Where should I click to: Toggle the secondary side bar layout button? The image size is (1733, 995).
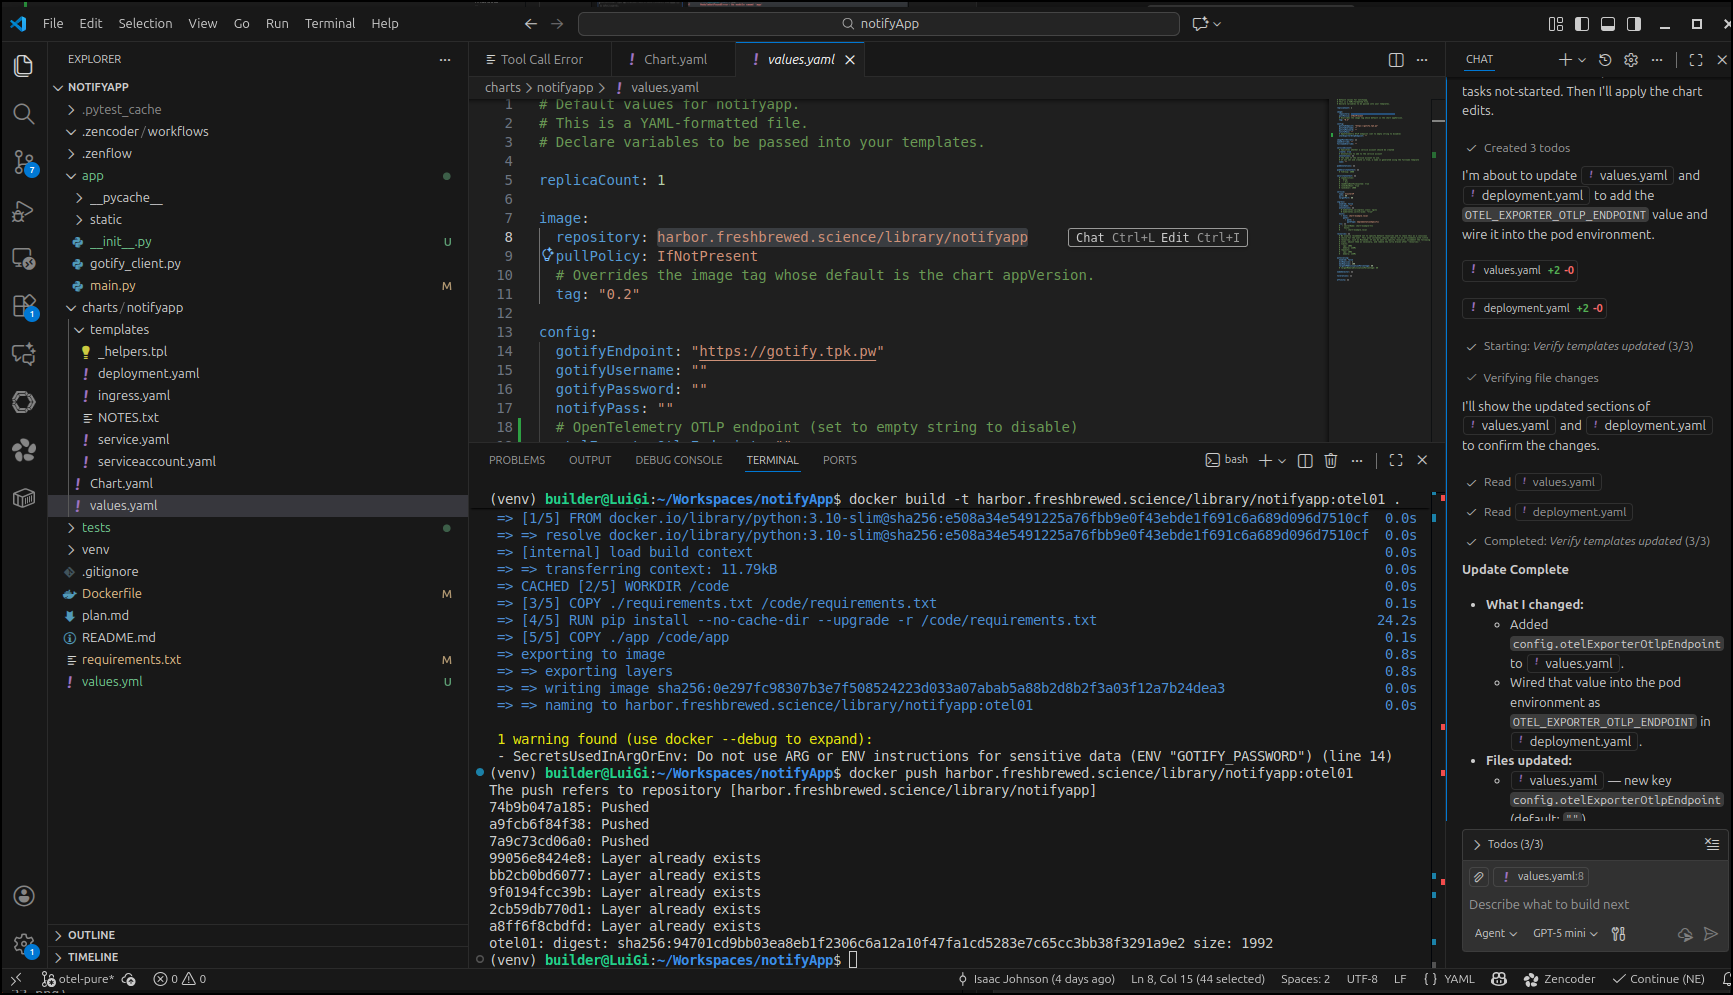pyautogui.click(x=1634, y=24)
